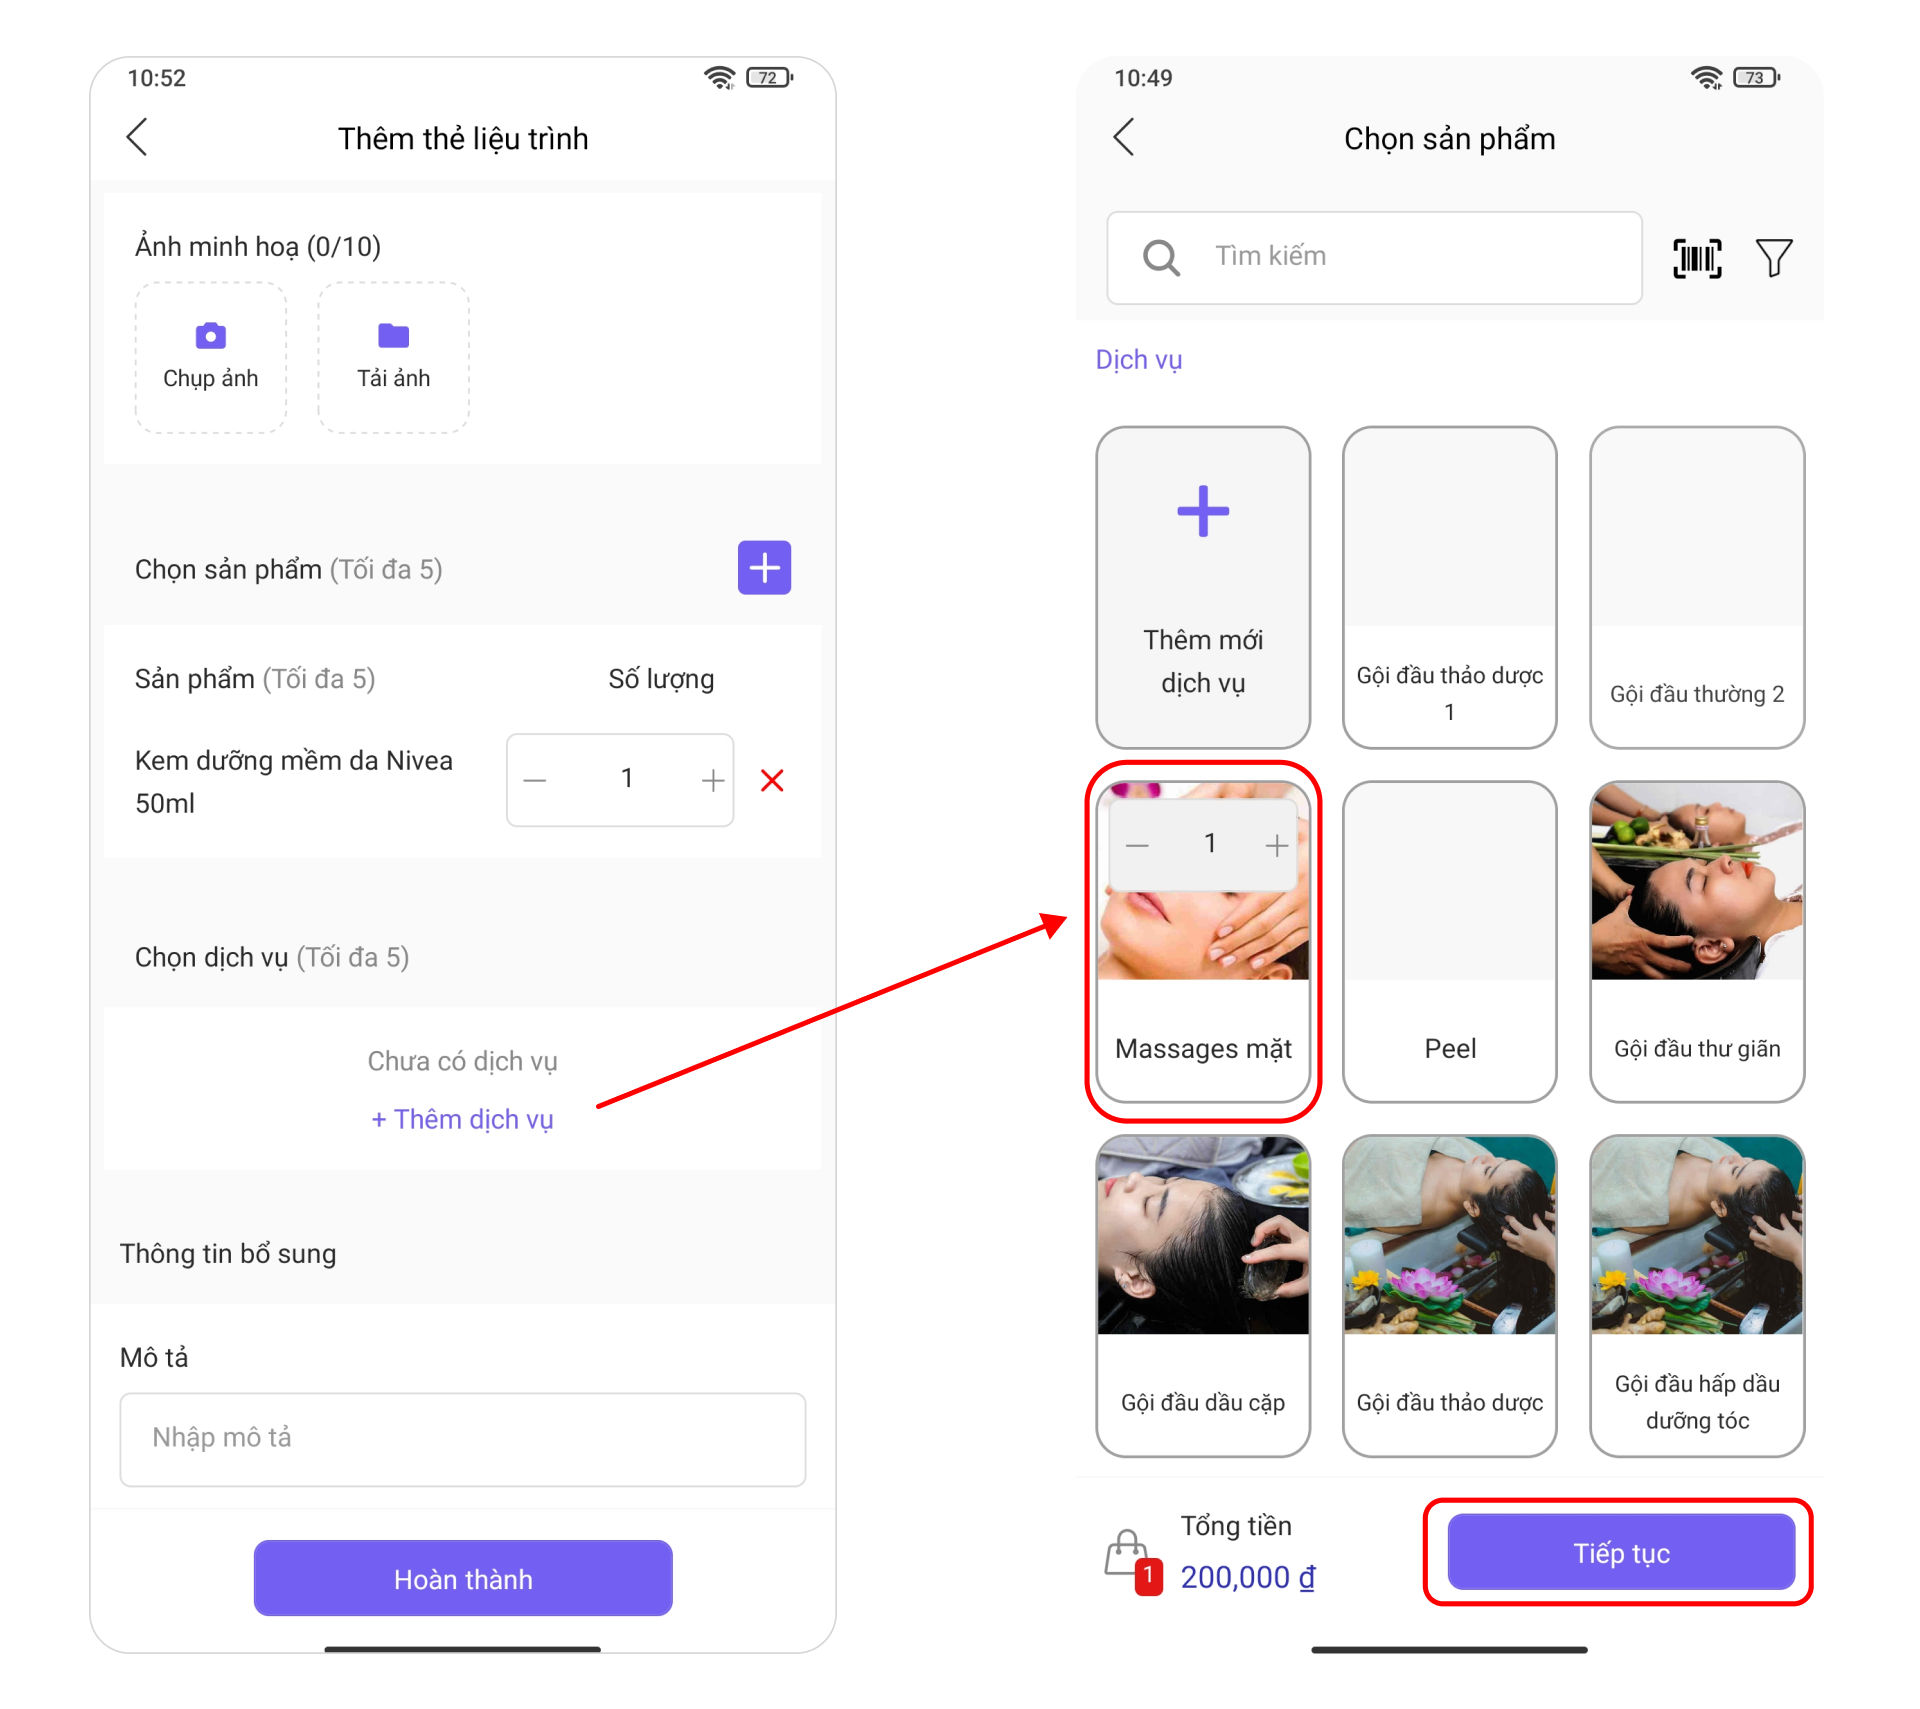
Task: Decrease Nivea product quantity with minus
Action: 535,780
